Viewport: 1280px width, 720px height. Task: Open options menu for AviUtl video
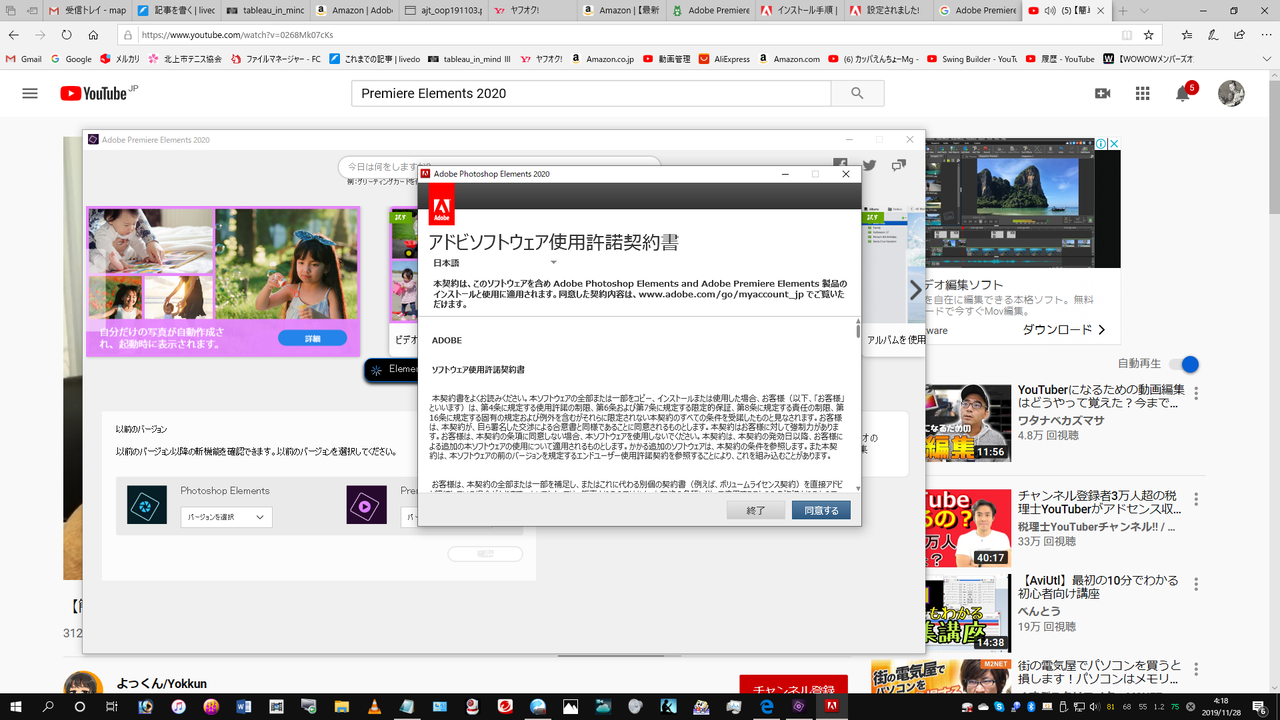pos(1196,582)
